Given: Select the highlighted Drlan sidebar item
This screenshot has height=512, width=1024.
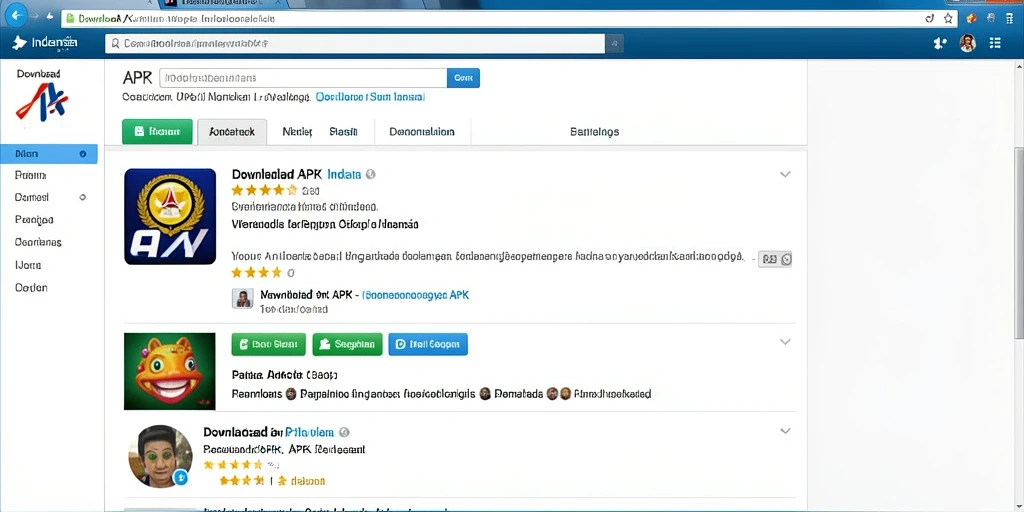Looking at the screenshot, I should coord(49,154).
